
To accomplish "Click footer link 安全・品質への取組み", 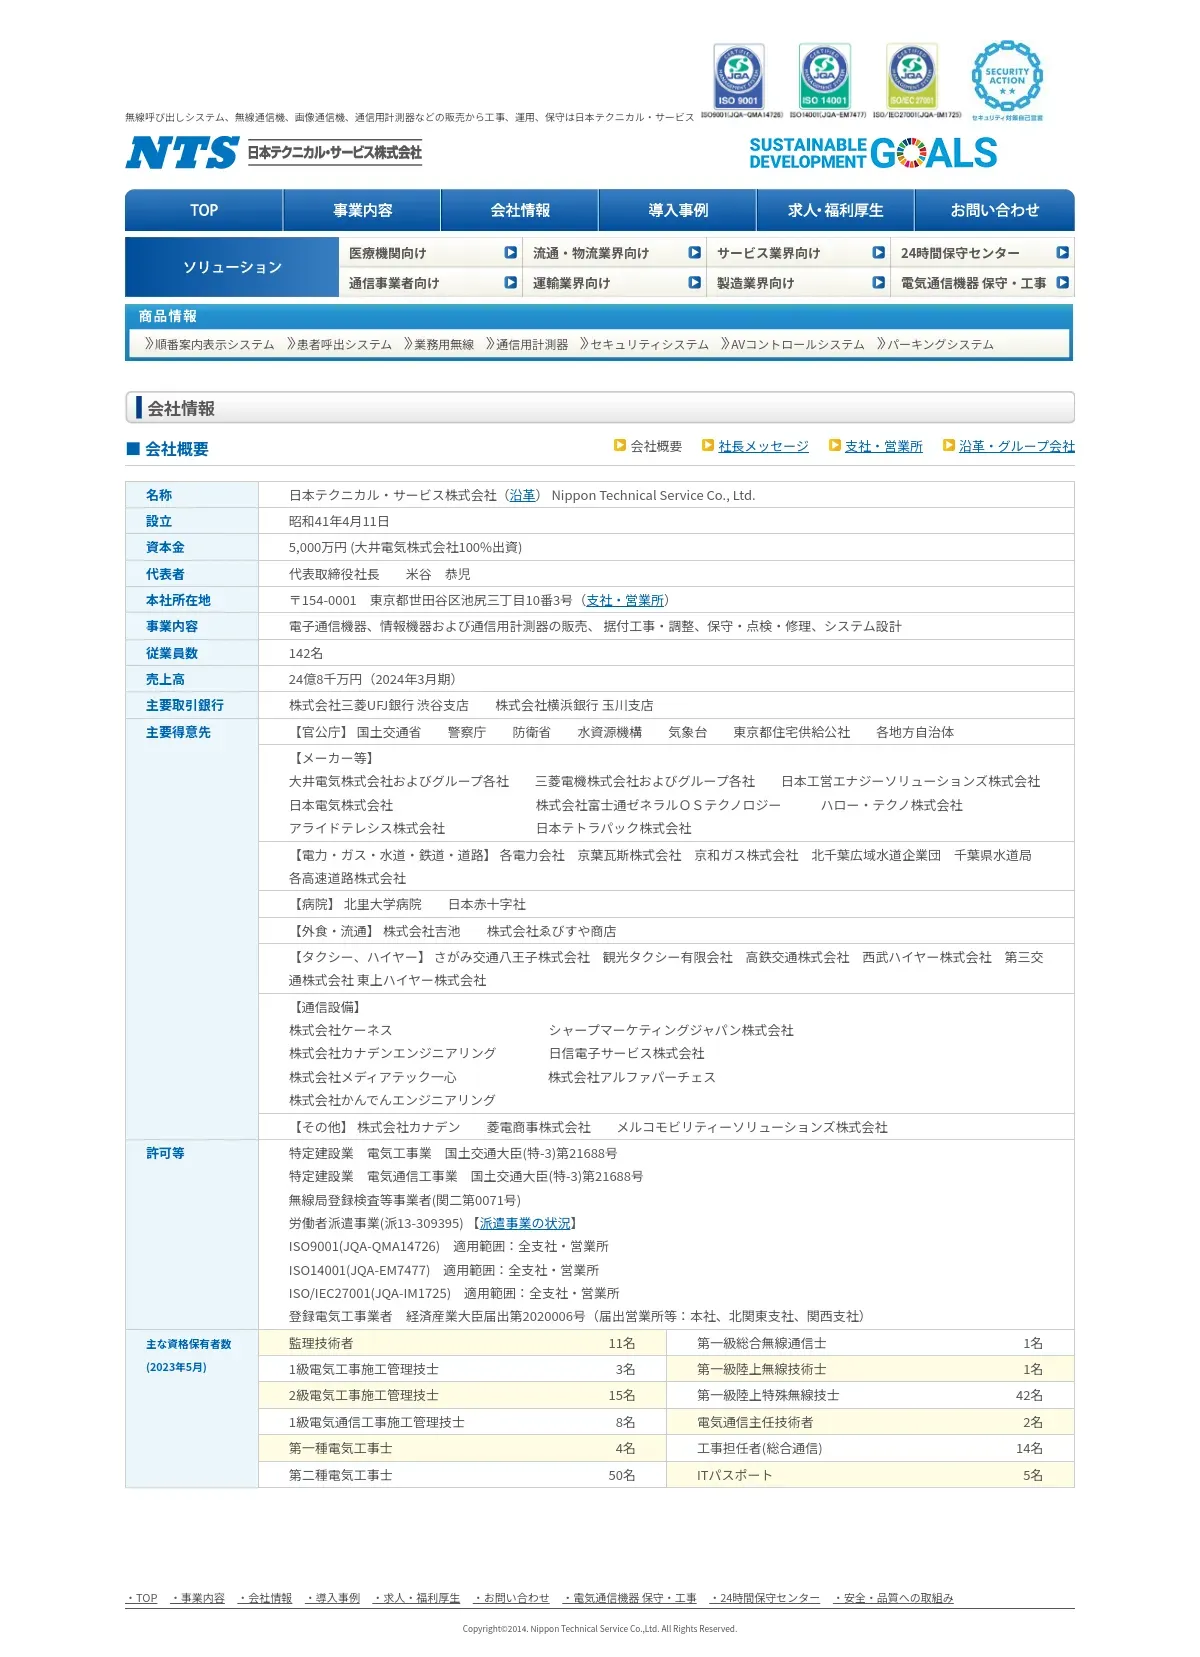I will [x=893, y=1598].
